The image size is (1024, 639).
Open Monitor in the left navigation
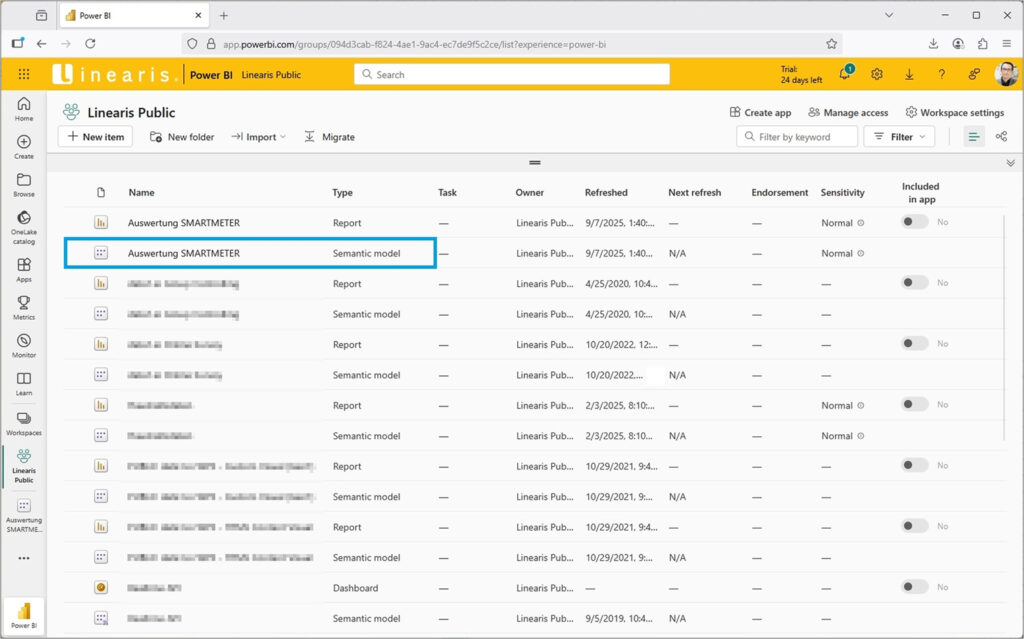24,345
